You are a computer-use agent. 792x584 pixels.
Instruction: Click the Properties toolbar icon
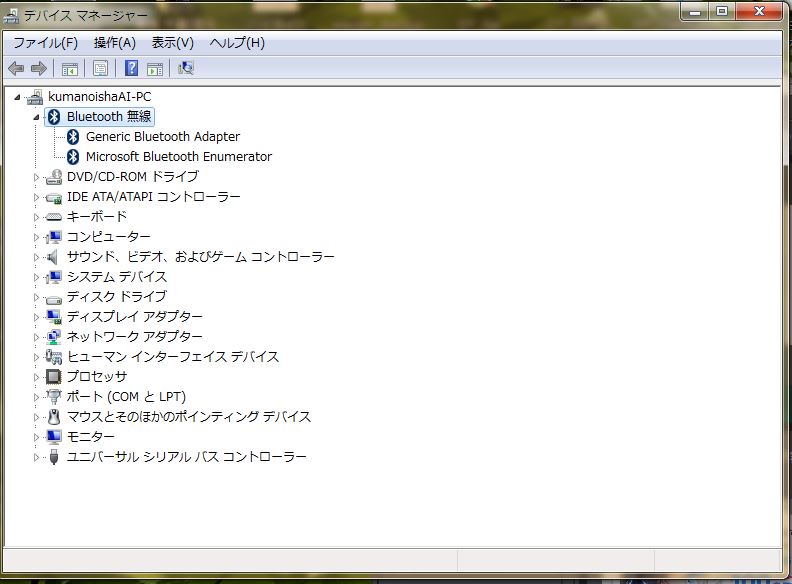click(x=101, y=68)
